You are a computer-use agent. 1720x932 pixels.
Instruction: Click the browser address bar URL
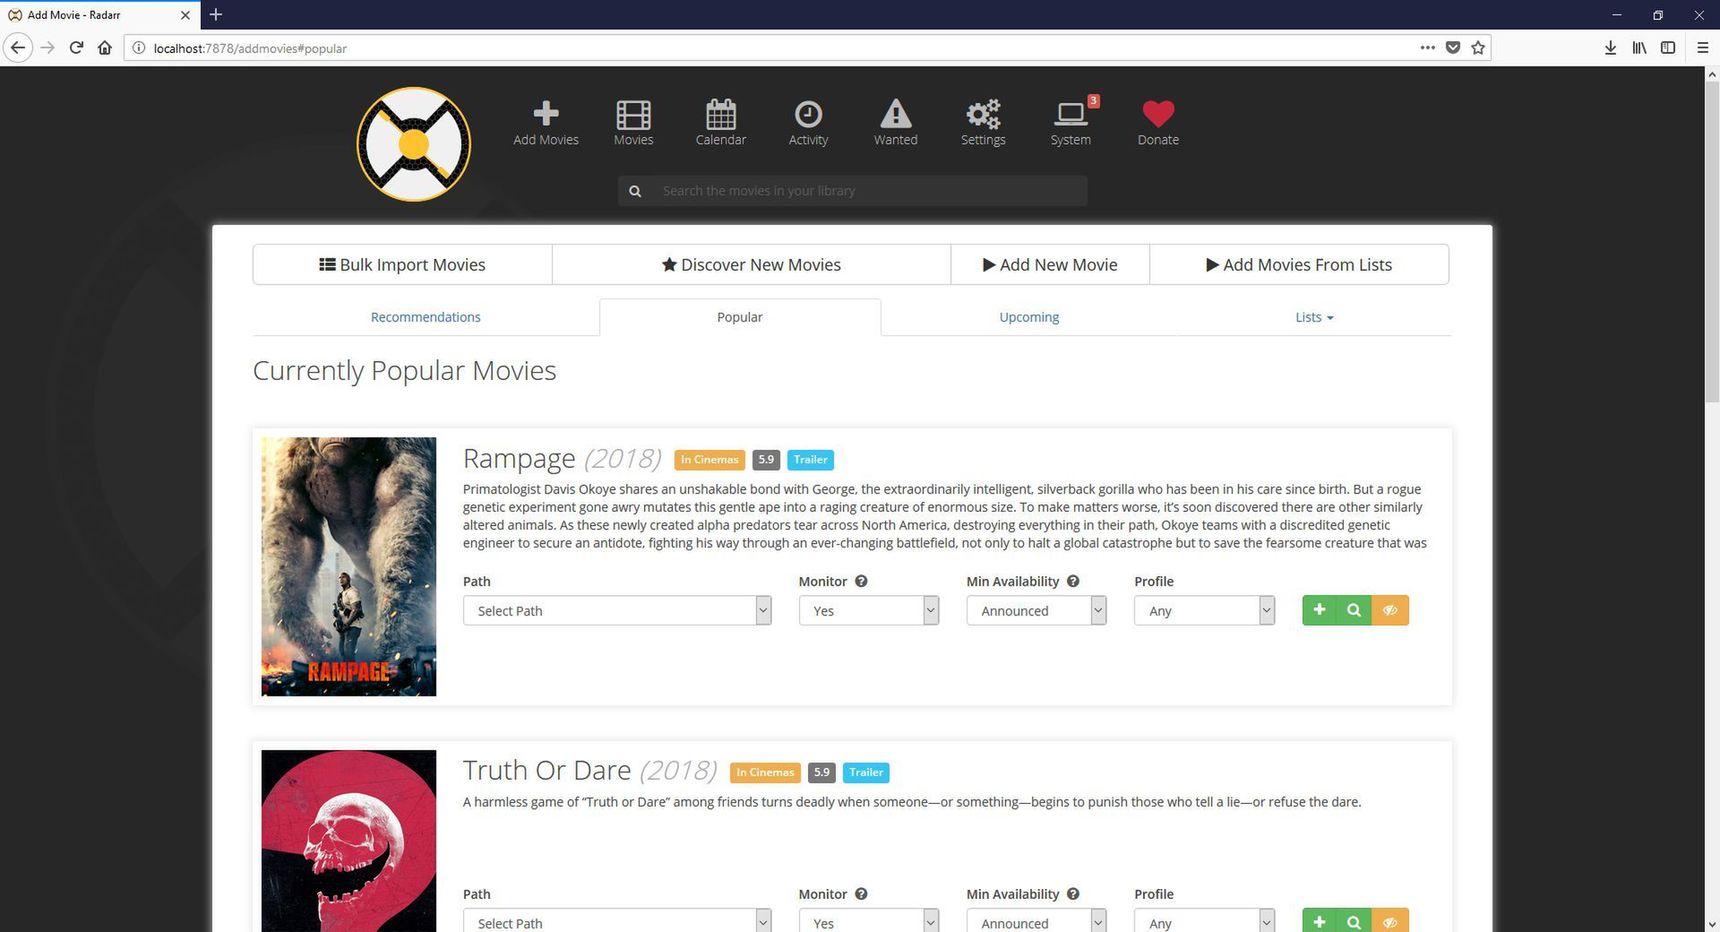250,48
